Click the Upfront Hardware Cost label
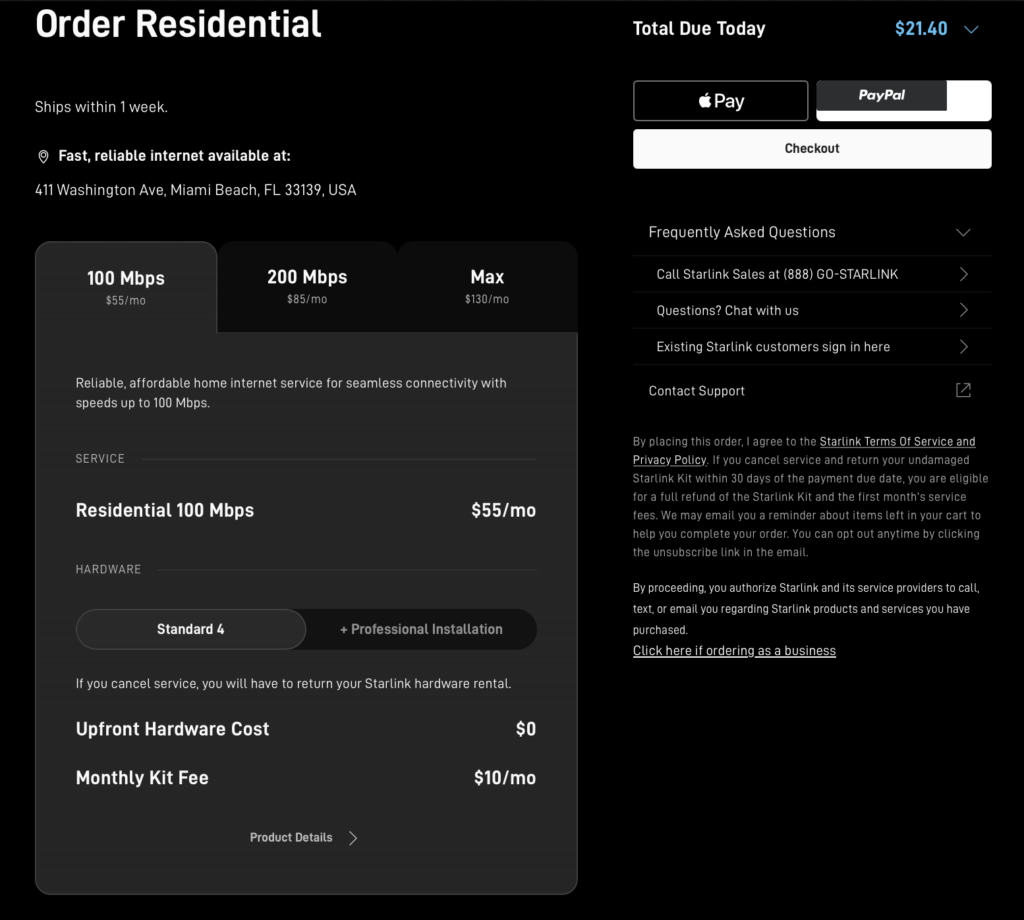The width and height of the screenshot is (1024, 920). click(x=172, y=729)
